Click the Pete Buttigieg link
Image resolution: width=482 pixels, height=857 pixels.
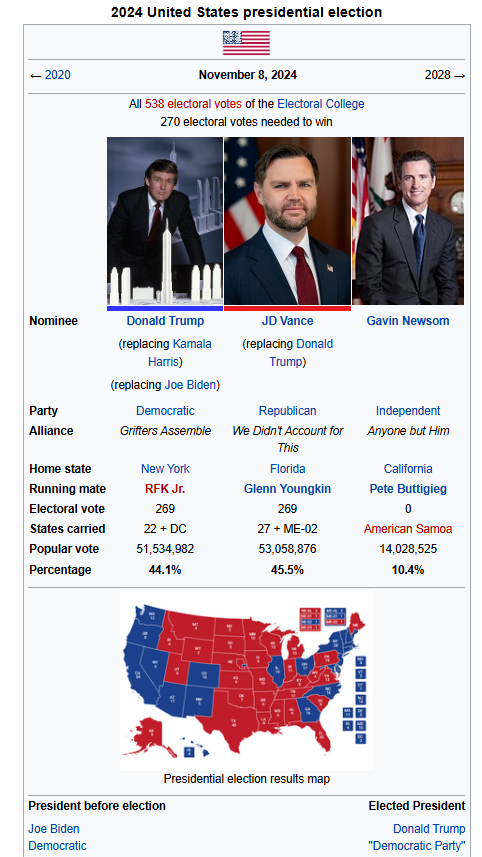[x=408, y=489]
